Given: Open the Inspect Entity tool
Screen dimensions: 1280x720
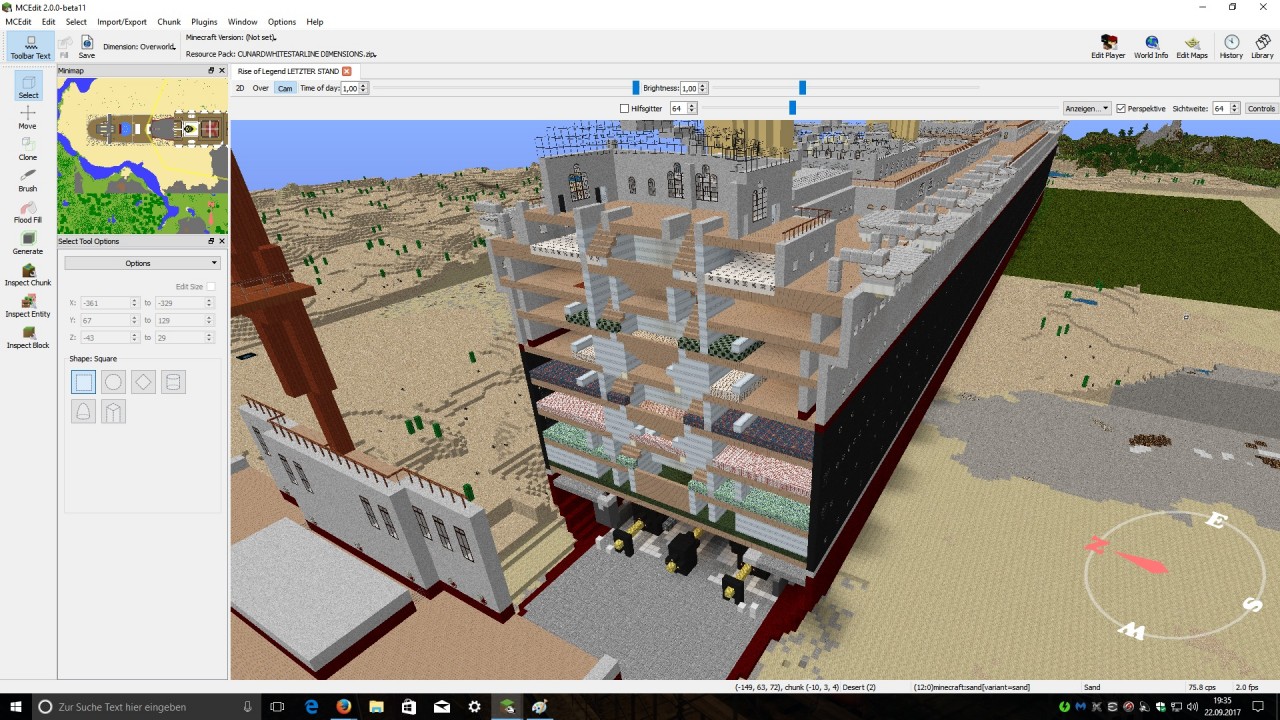Looking at the screenshot, I should [x=27, y=306].
